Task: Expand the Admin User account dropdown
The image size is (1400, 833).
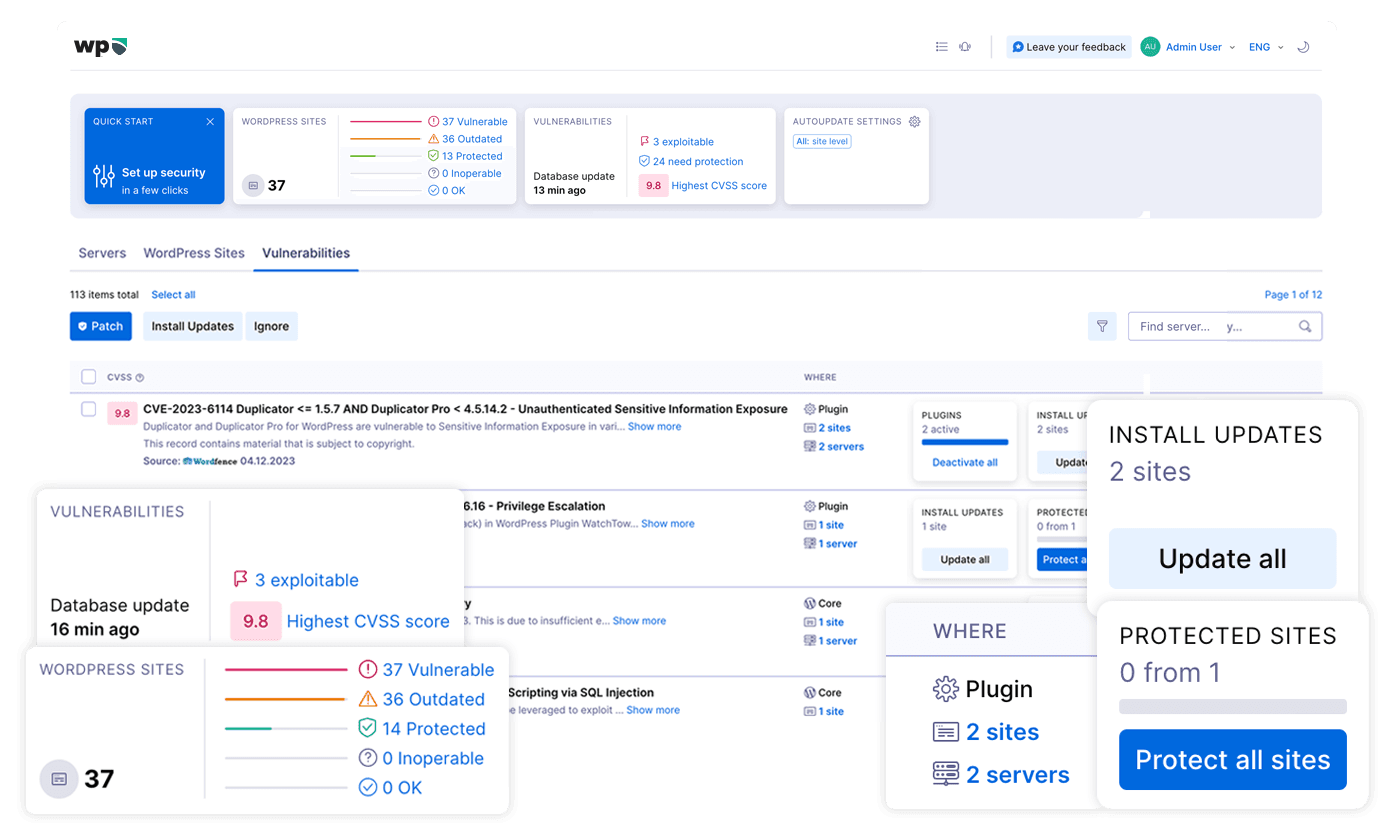Action: [x=1189, y=47]
